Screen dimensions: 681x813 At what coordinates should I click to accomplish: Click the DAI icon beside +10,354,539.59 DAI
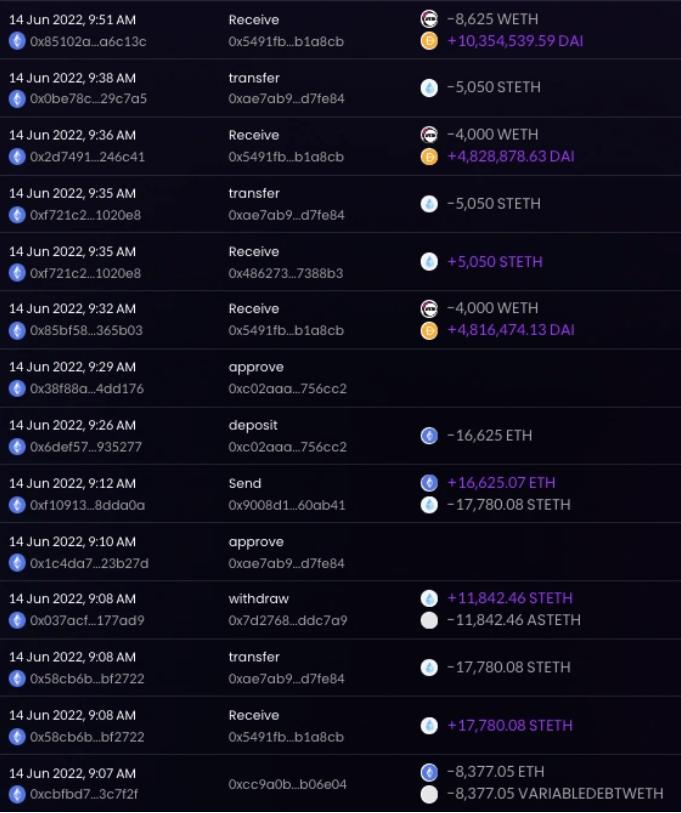(x=429, y=41)
